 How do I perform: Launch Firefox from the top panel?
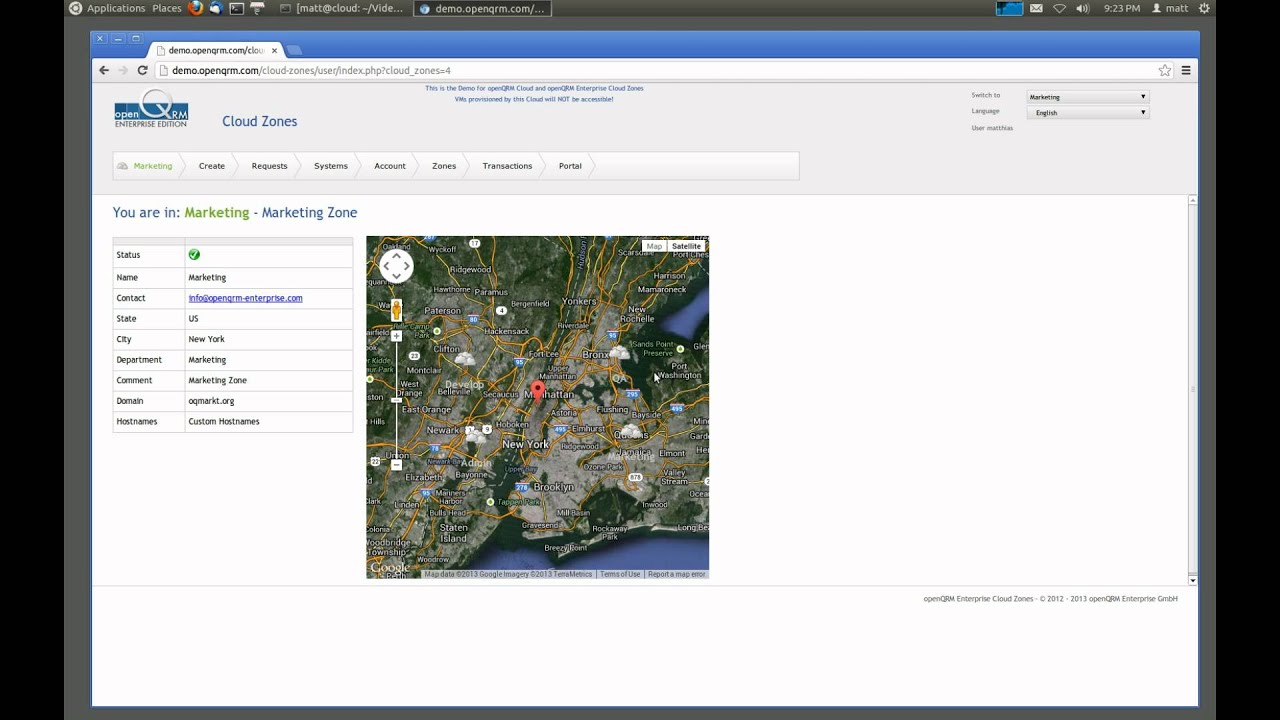[x=195, y=8]
